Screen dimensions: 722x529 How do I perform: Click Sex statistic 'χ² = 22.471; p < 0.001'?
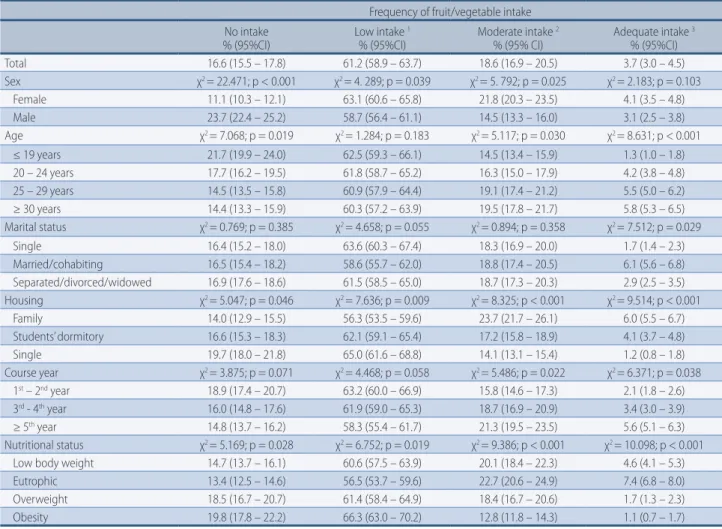click(246, 81)
